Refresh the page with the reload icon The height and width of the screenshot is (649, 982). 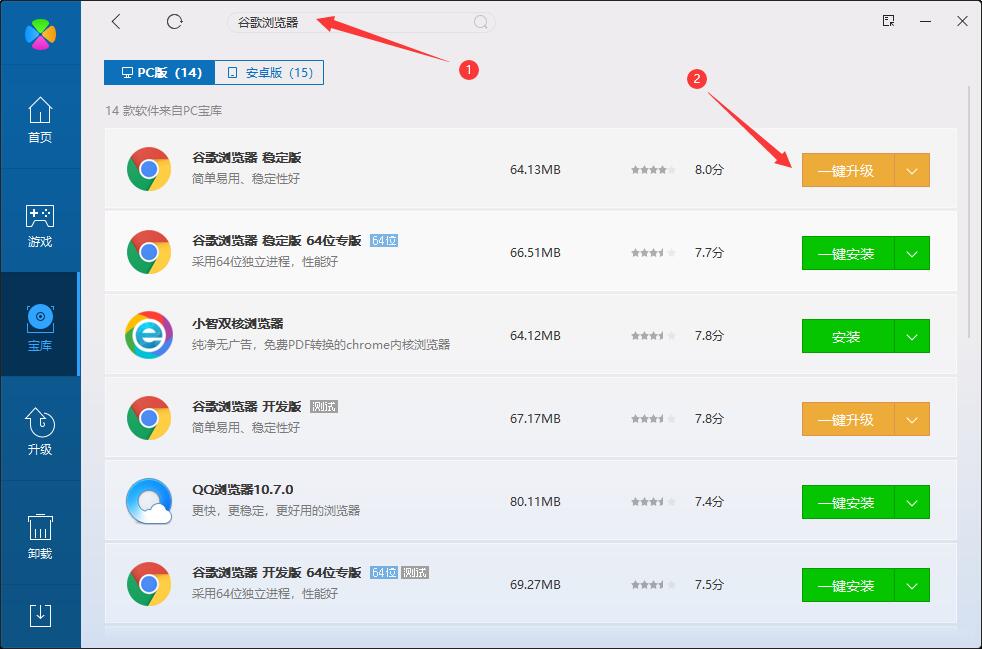(x=174, y=22)
